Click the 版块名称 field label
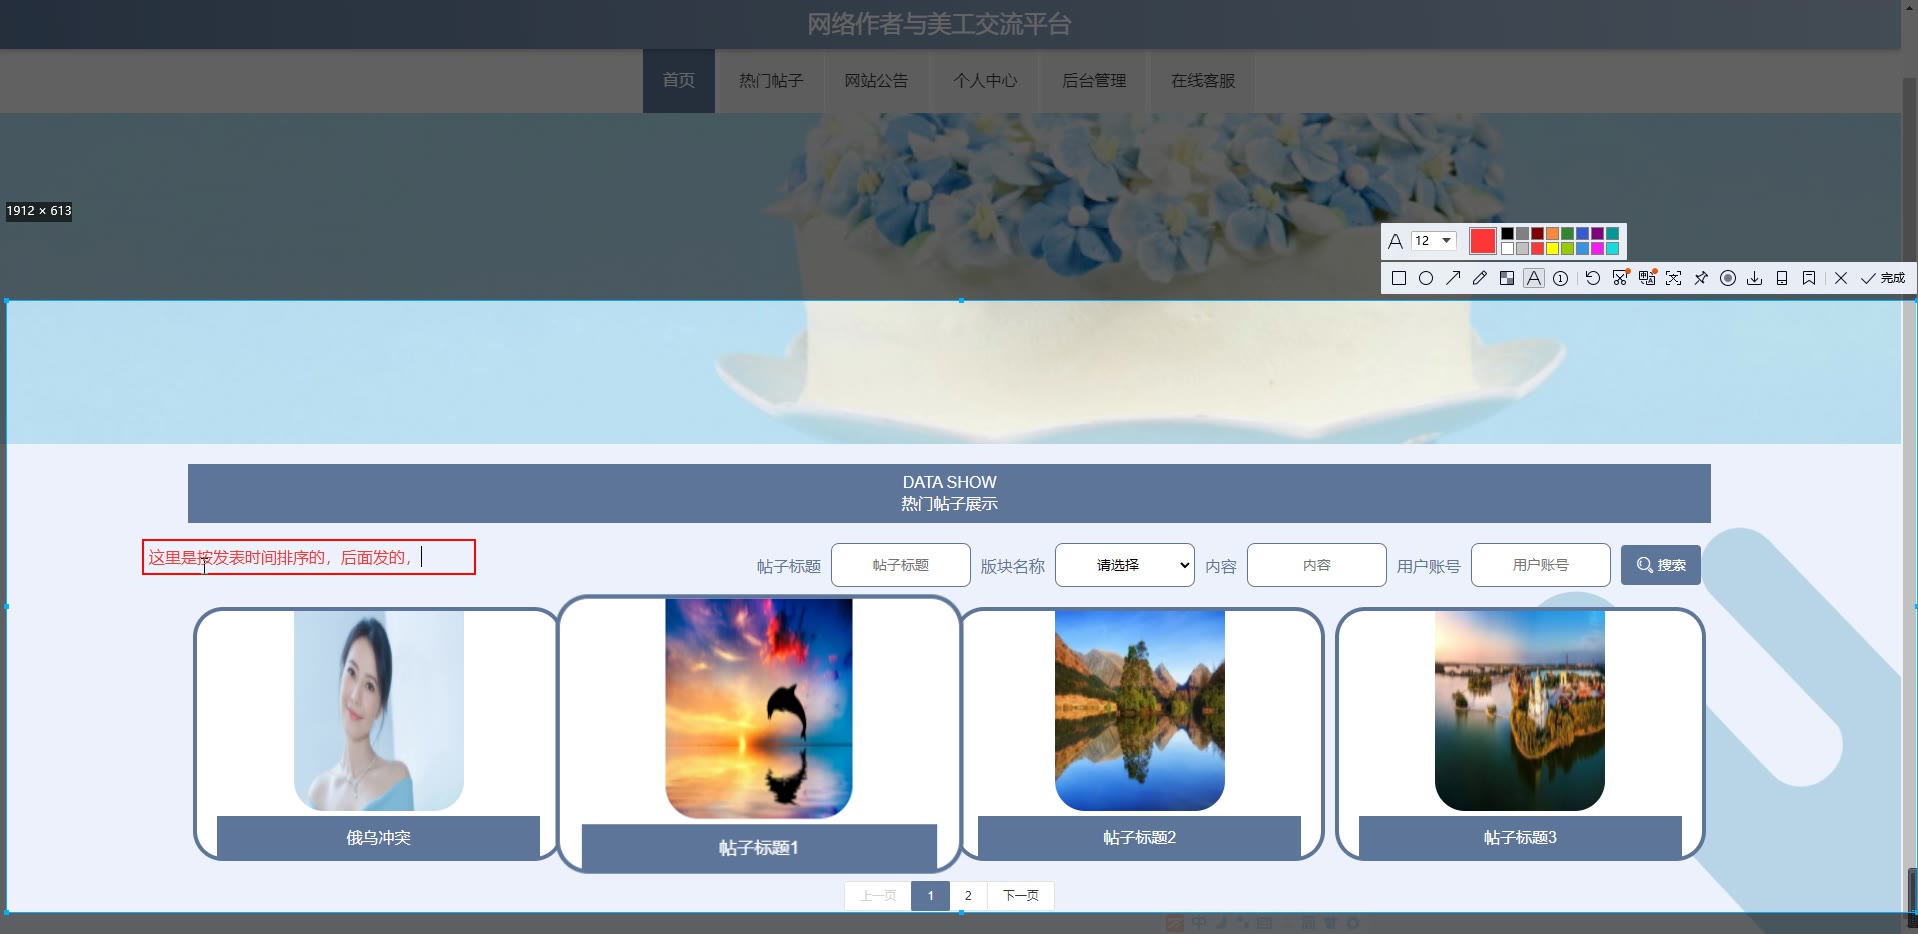Image resolution: width=1918 pixels, height=934 pixels. pos(1012,567)
